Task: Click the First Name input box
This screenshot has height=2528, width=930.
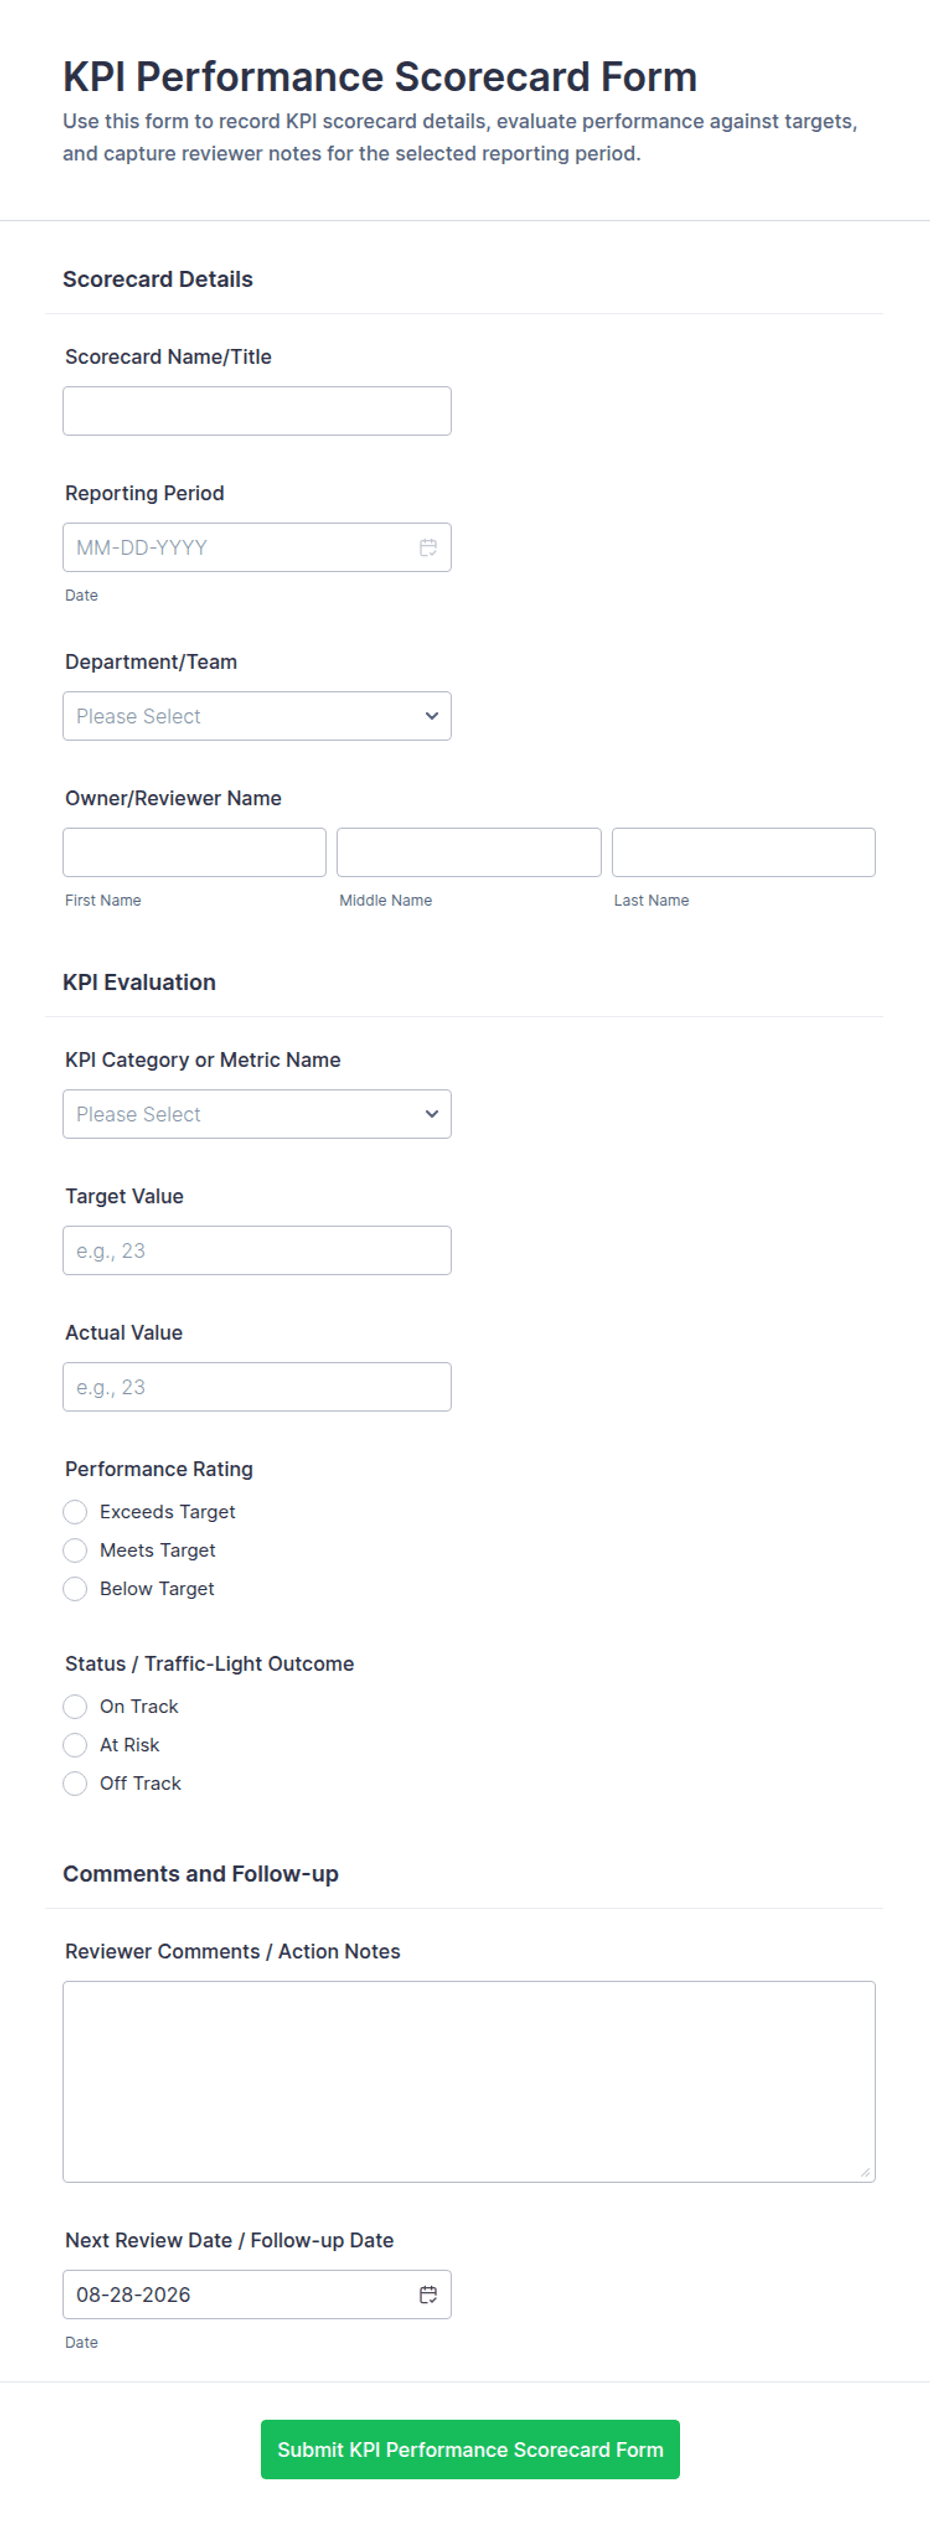Action: [194, 852]
